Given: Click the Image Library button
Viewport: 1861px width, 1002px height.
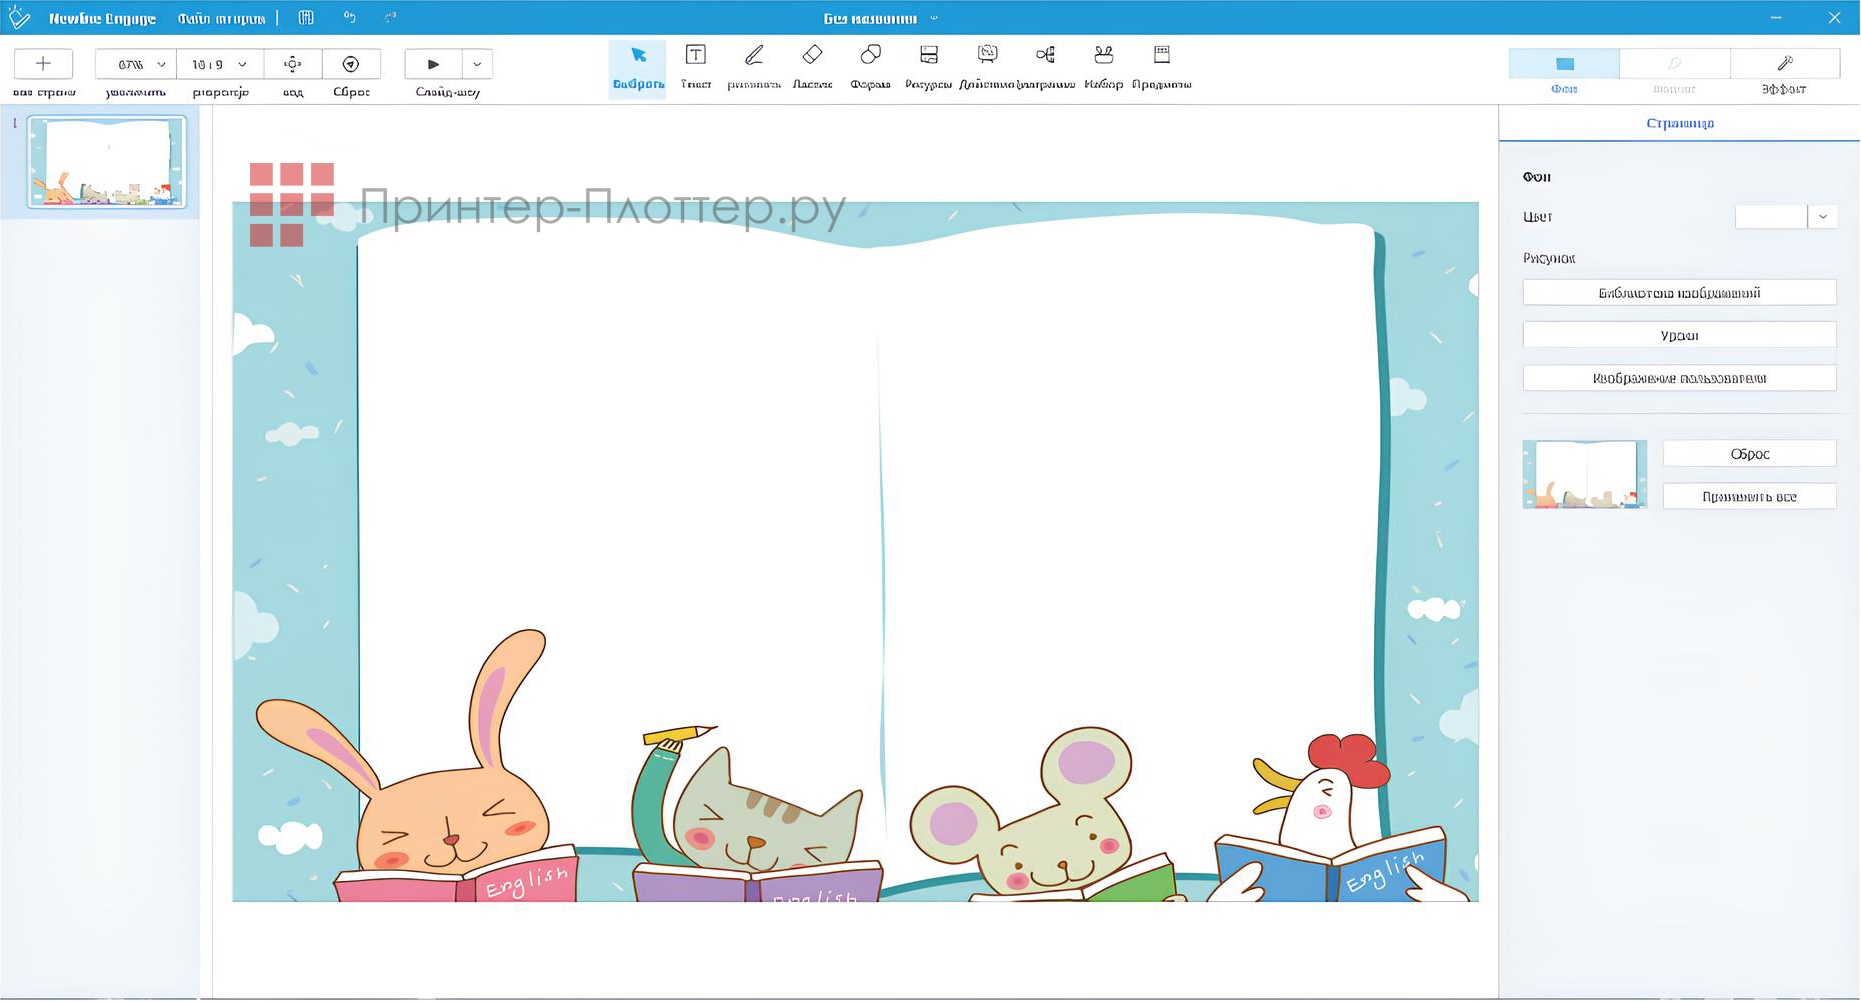Looking at the screenshot, I should [1679, 293].
